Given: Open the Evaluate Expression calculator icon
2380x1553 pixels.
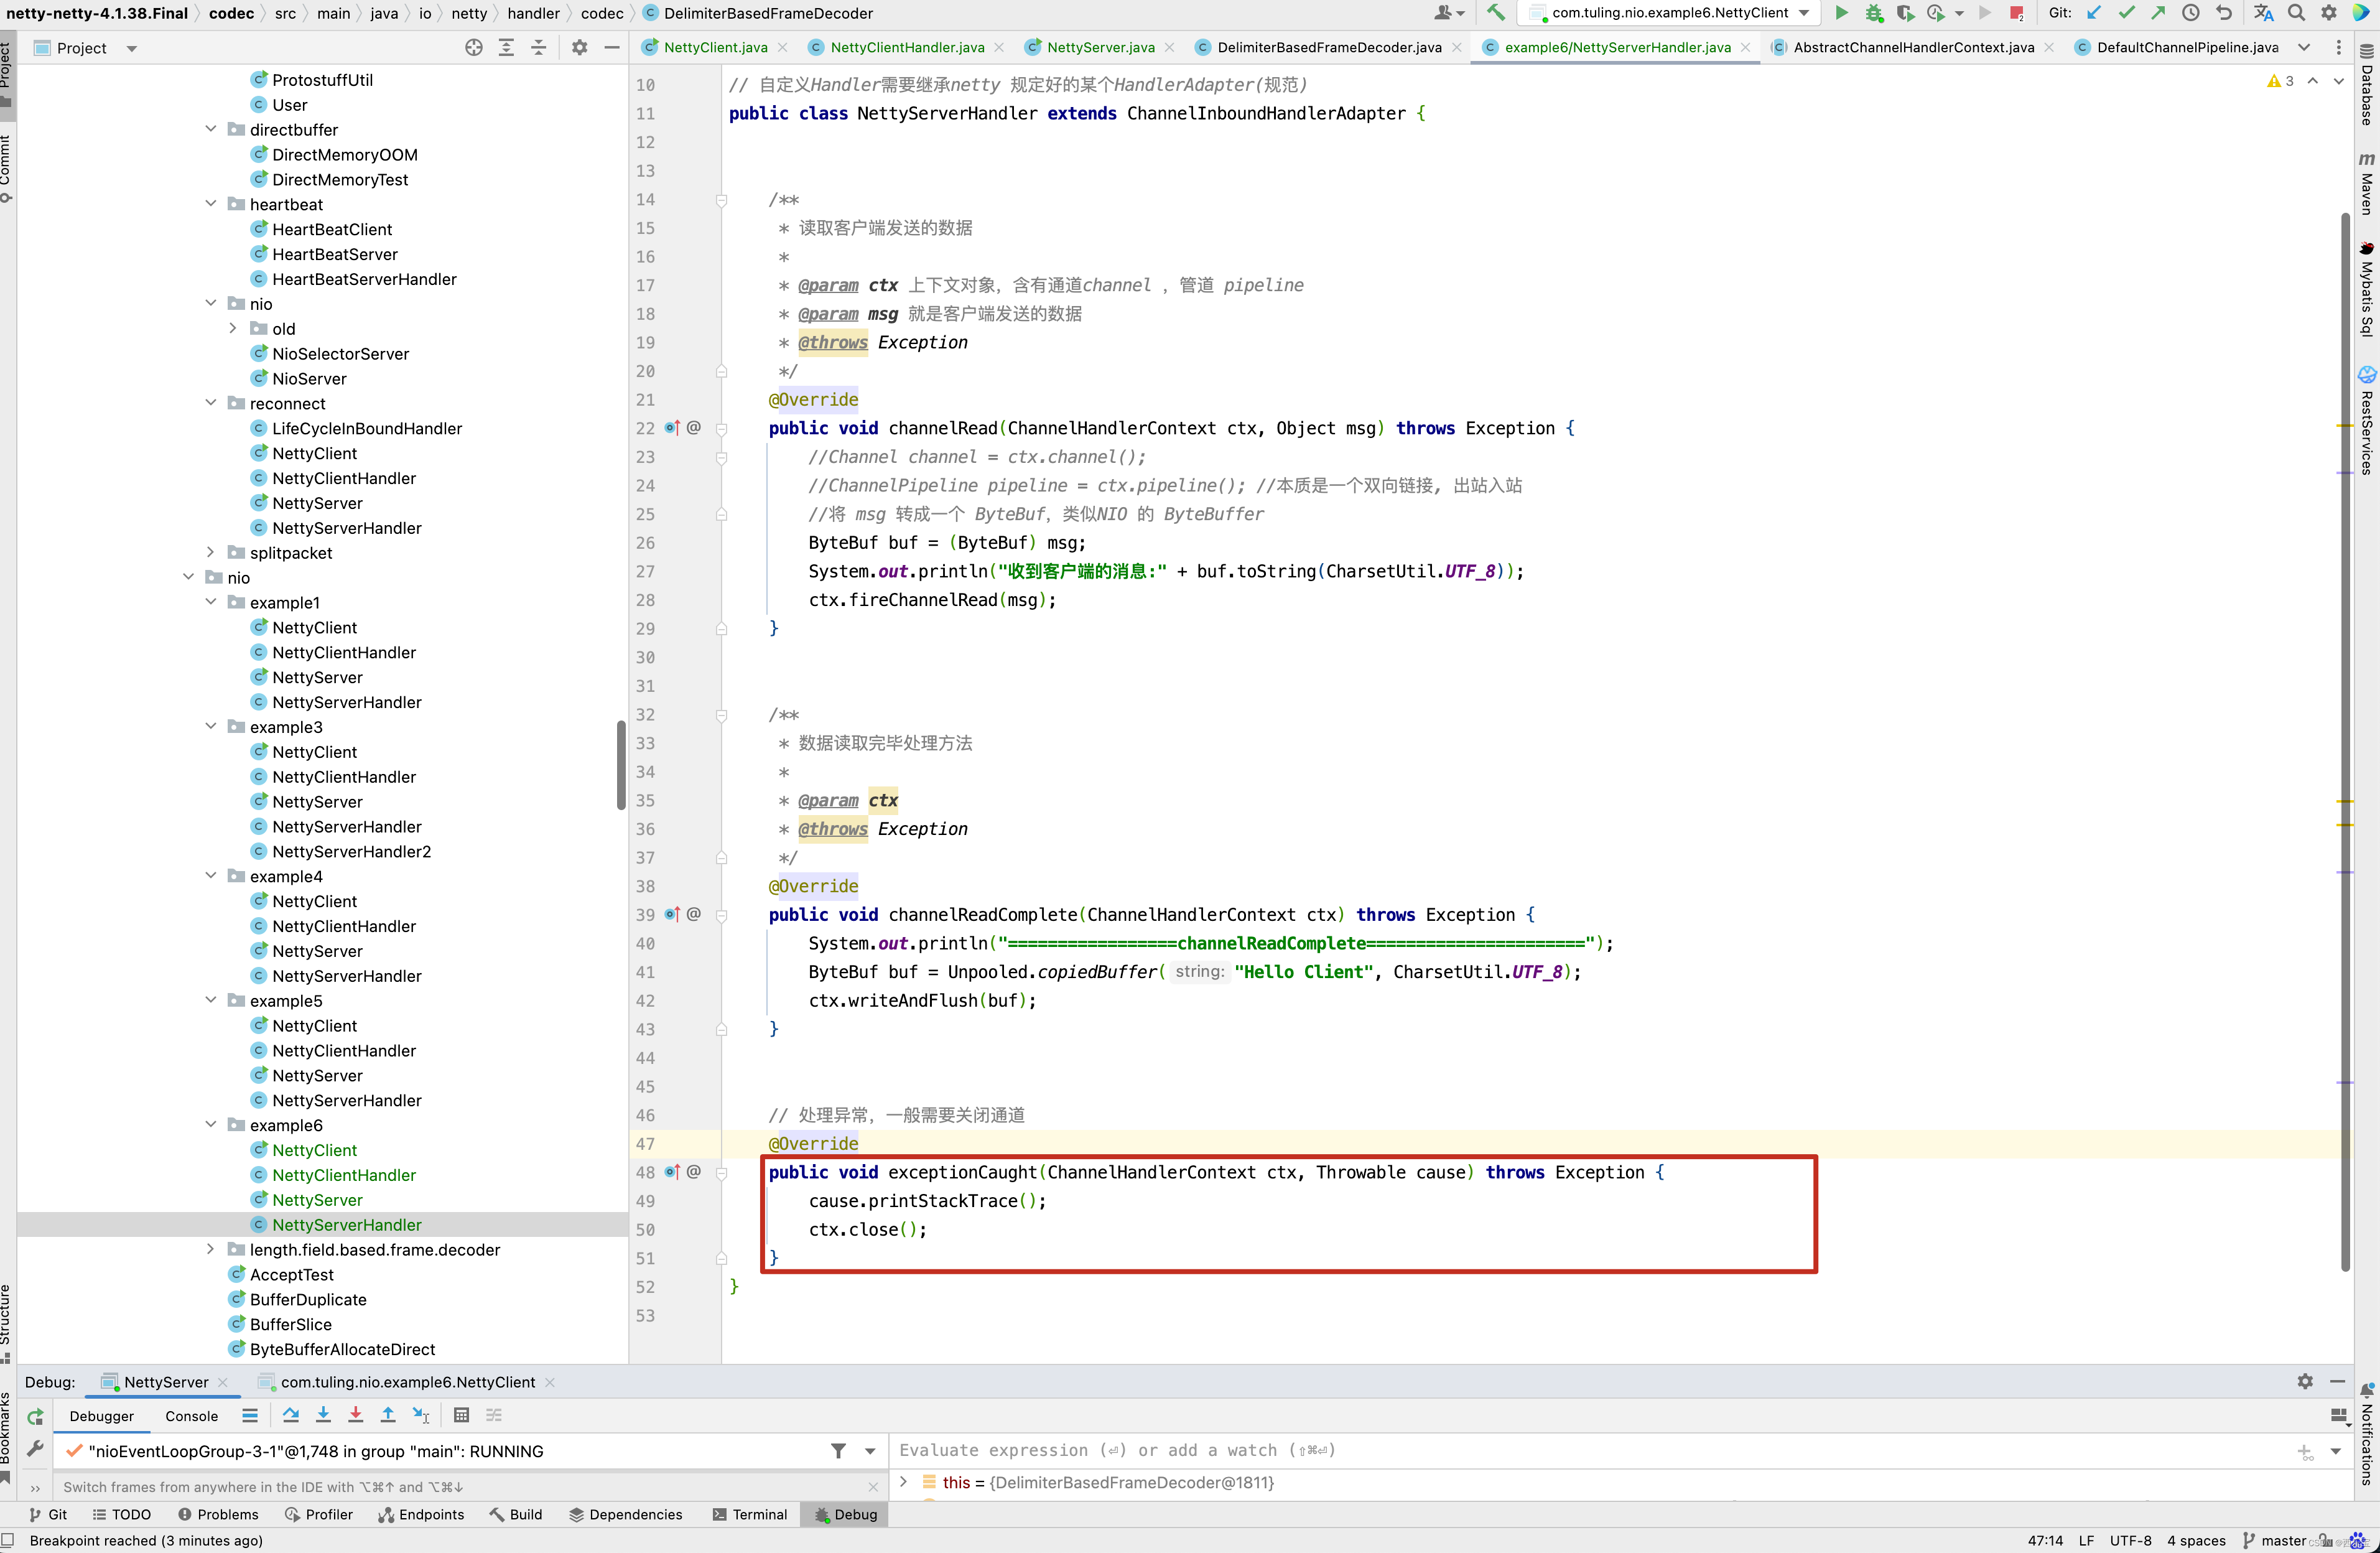Looking at the screenshot, I should (x=461, y=1415).
